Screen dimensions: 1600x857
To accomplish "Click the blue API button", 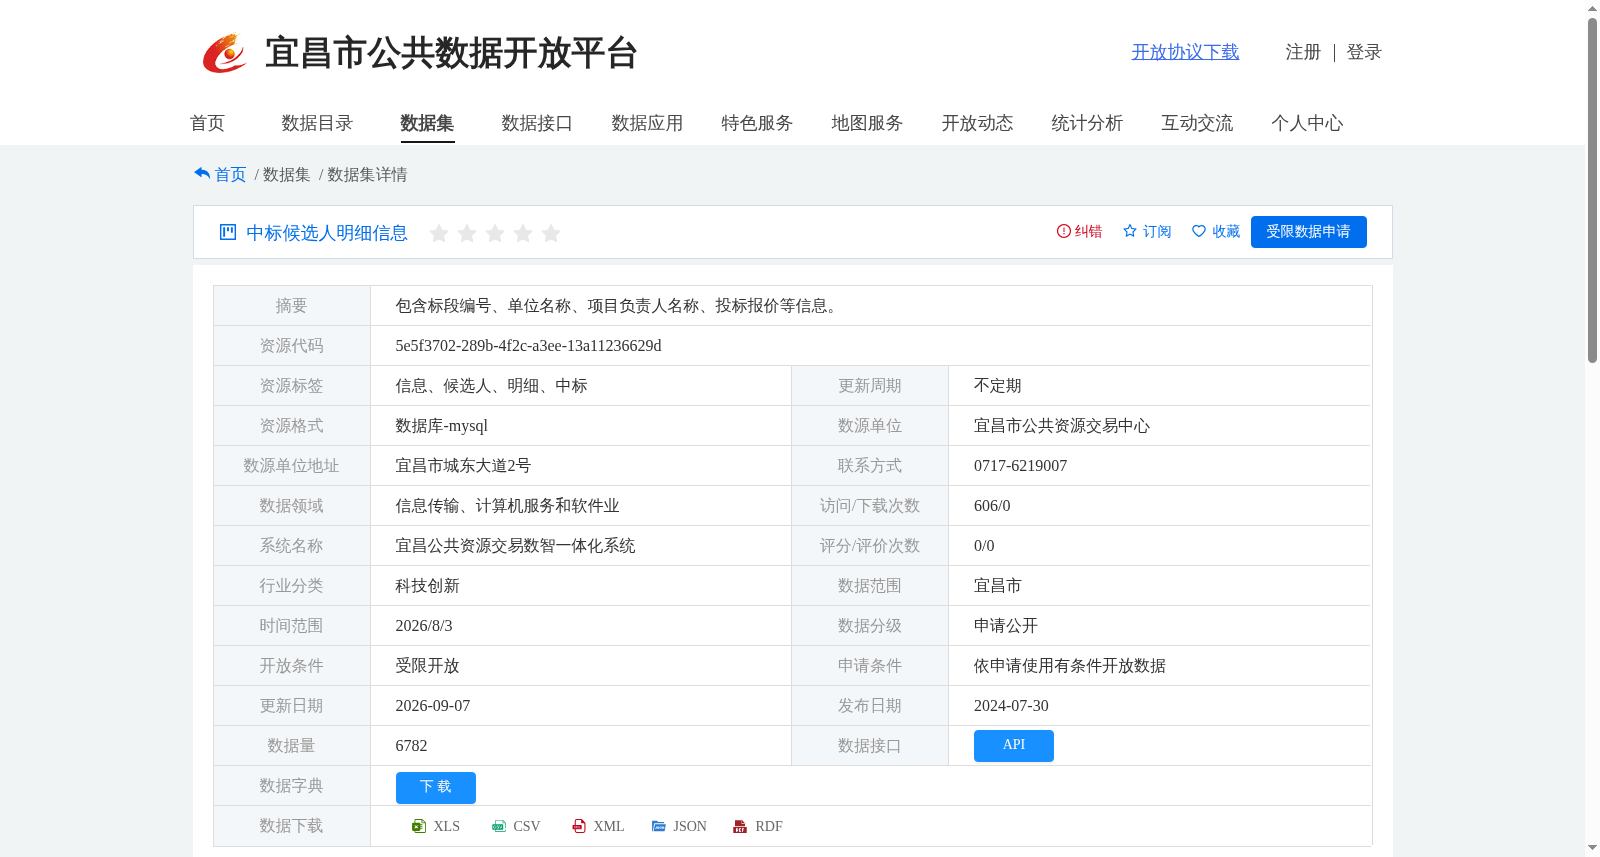I will tap(1014, 746).
